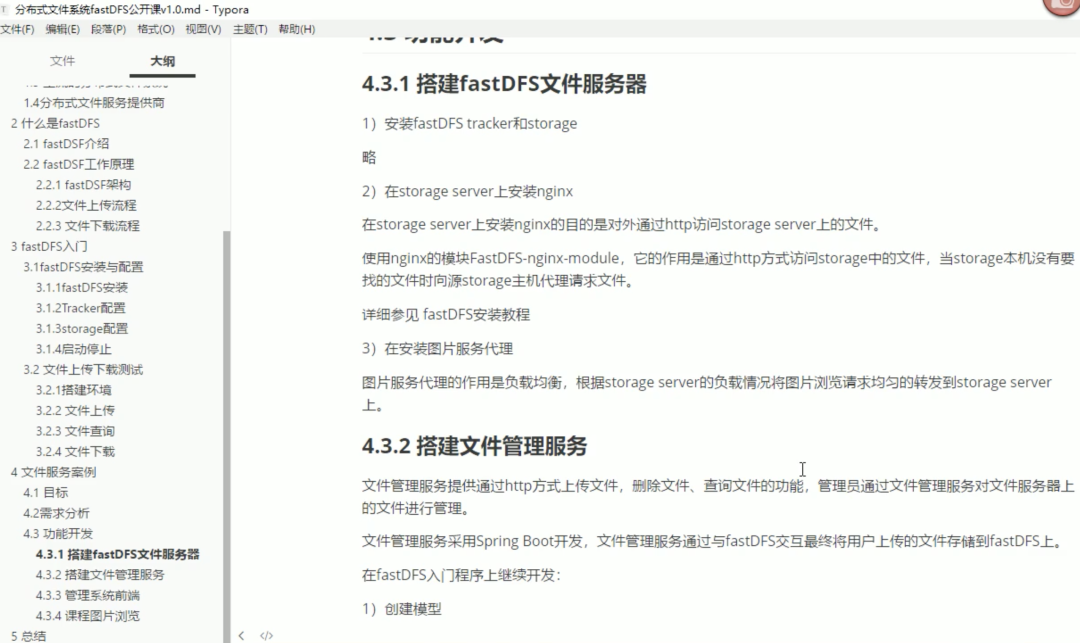Open 4.3 功能开发 in outline
Screen dimensions: 1080x643
coord(58,534)
